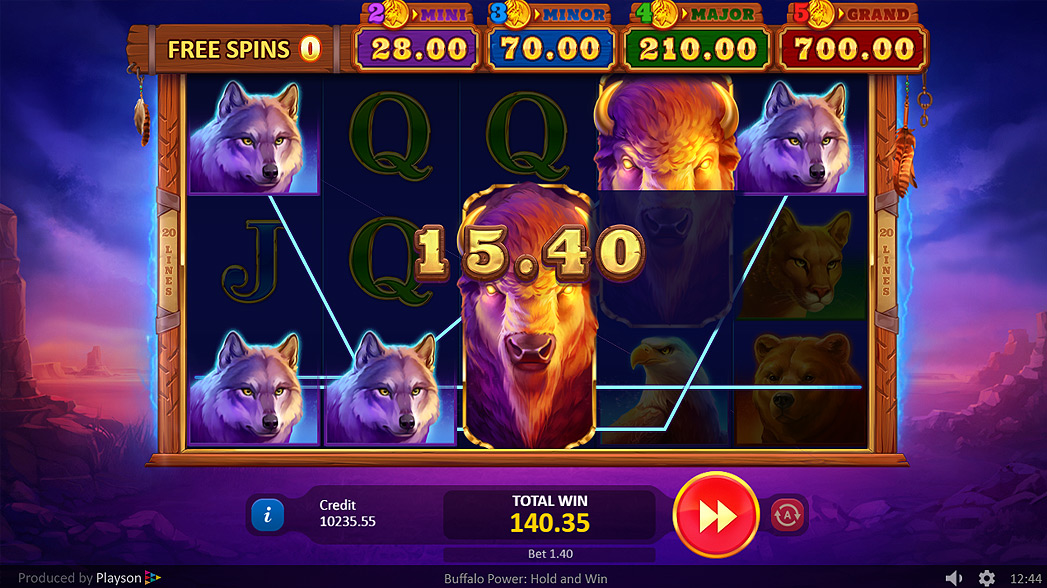1047x588 pixels.
Task: Click the Free Spins counter coin
Action: (x=310, y=49)
